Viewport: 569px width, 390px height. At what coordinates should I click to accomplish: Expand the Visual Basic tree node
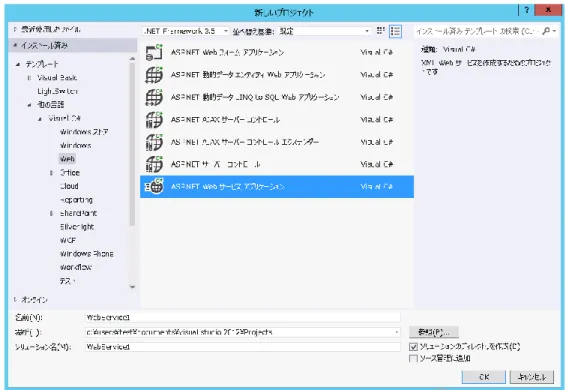[x=29, y=78]
